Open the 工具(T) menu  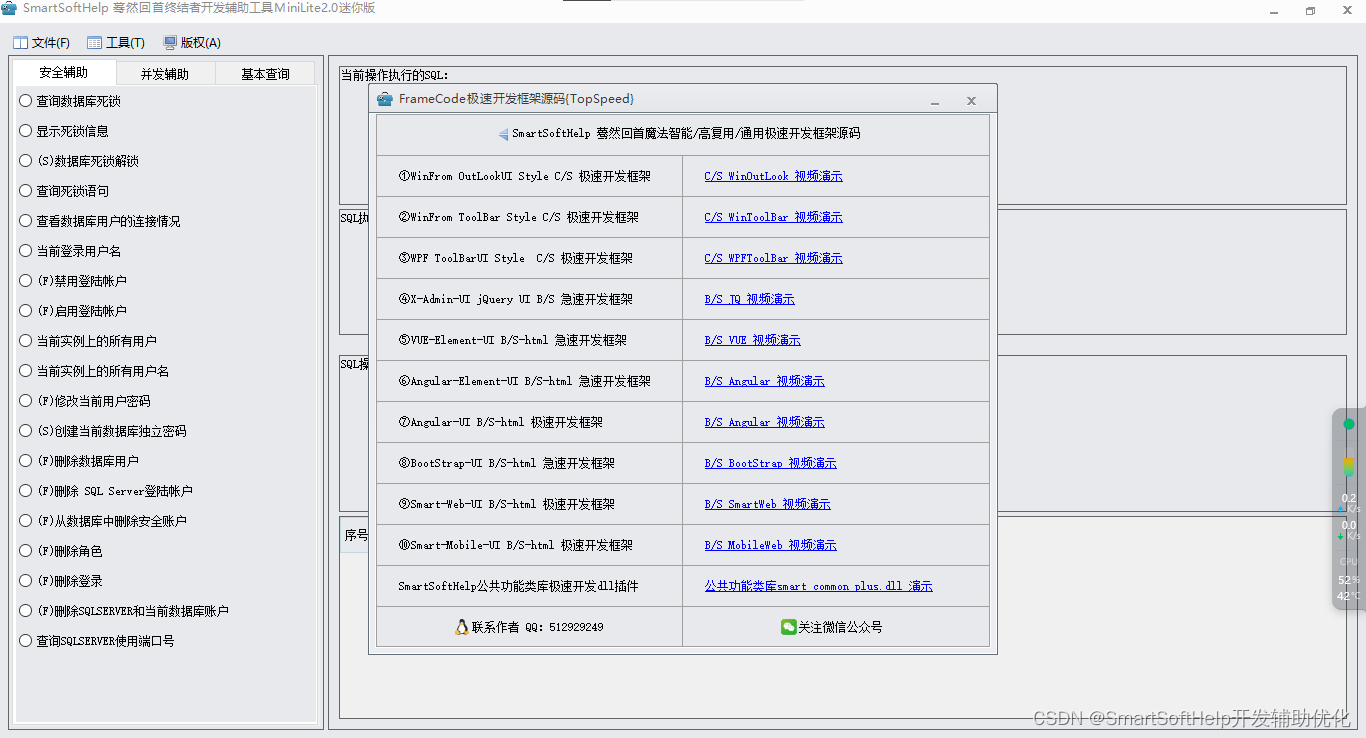click(x=116, y=43)
